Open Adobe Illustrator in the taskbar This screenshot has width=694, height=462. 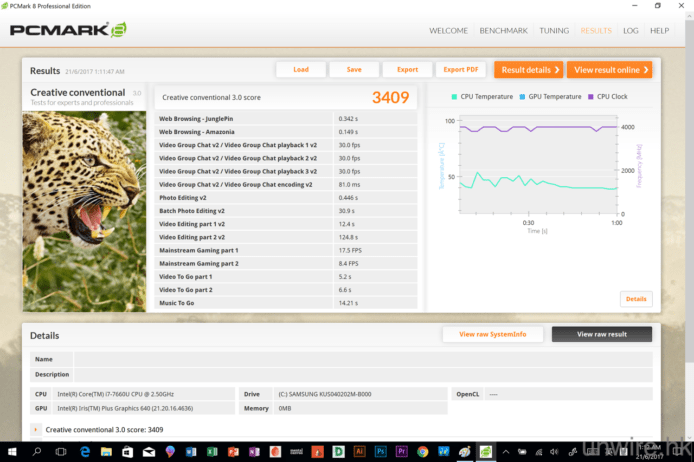point(359,452)
